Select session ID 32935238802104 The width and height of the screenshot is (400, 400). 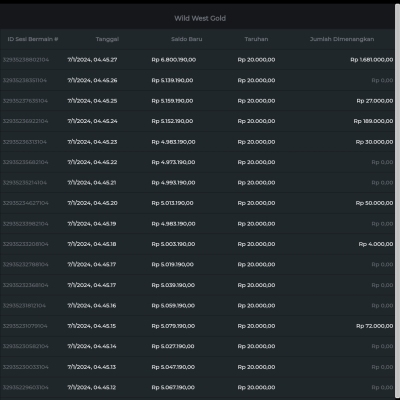[26, 60]
